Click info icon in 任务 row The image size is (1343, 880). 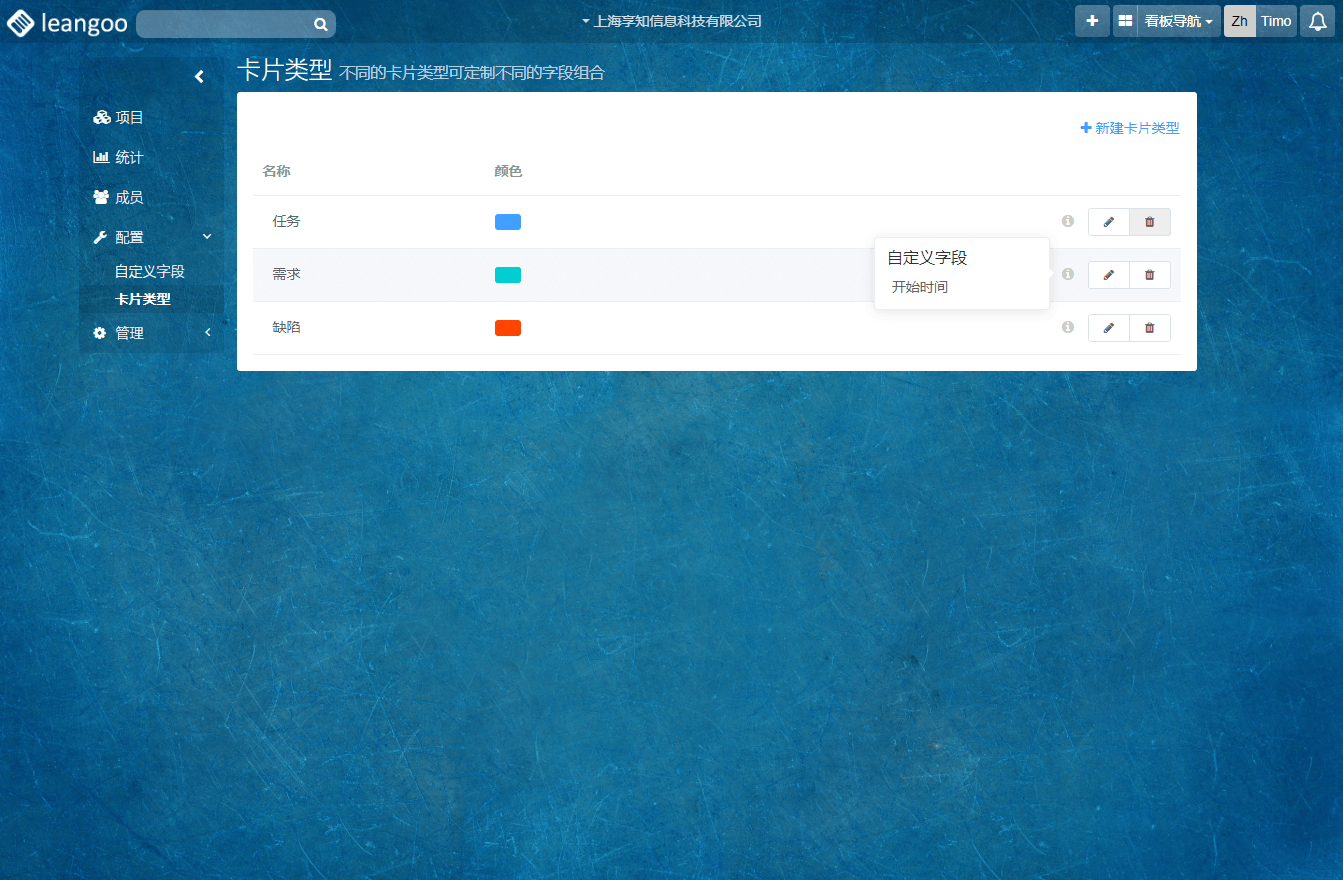click(x=1067, y=221)
